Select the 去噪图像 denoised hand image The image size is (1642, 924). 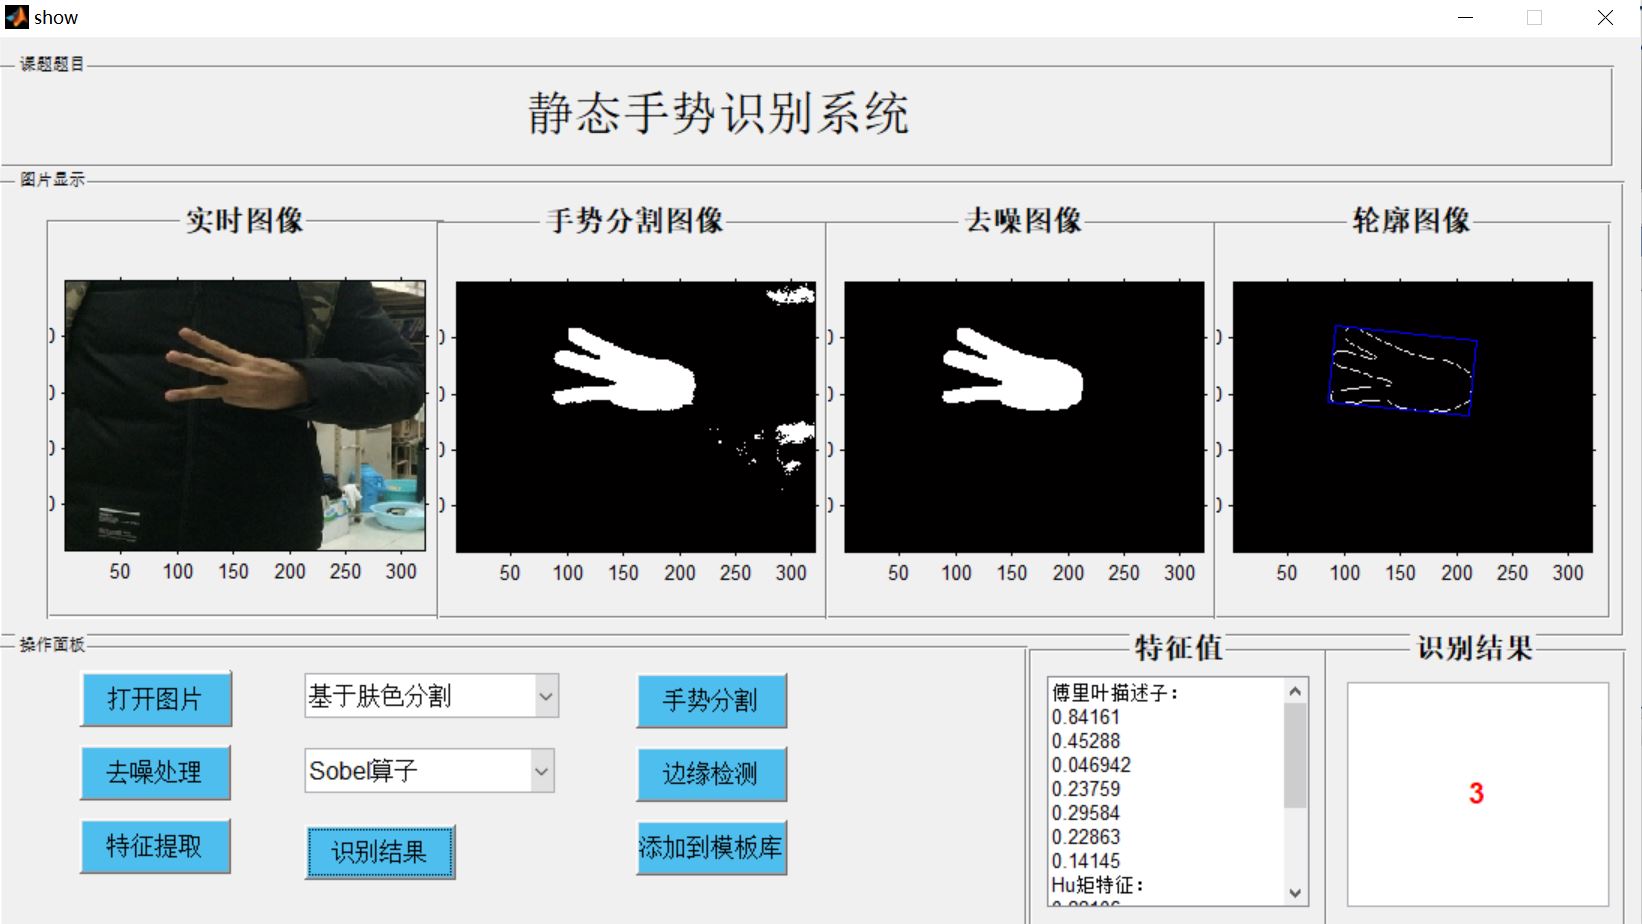point(1024,417)
